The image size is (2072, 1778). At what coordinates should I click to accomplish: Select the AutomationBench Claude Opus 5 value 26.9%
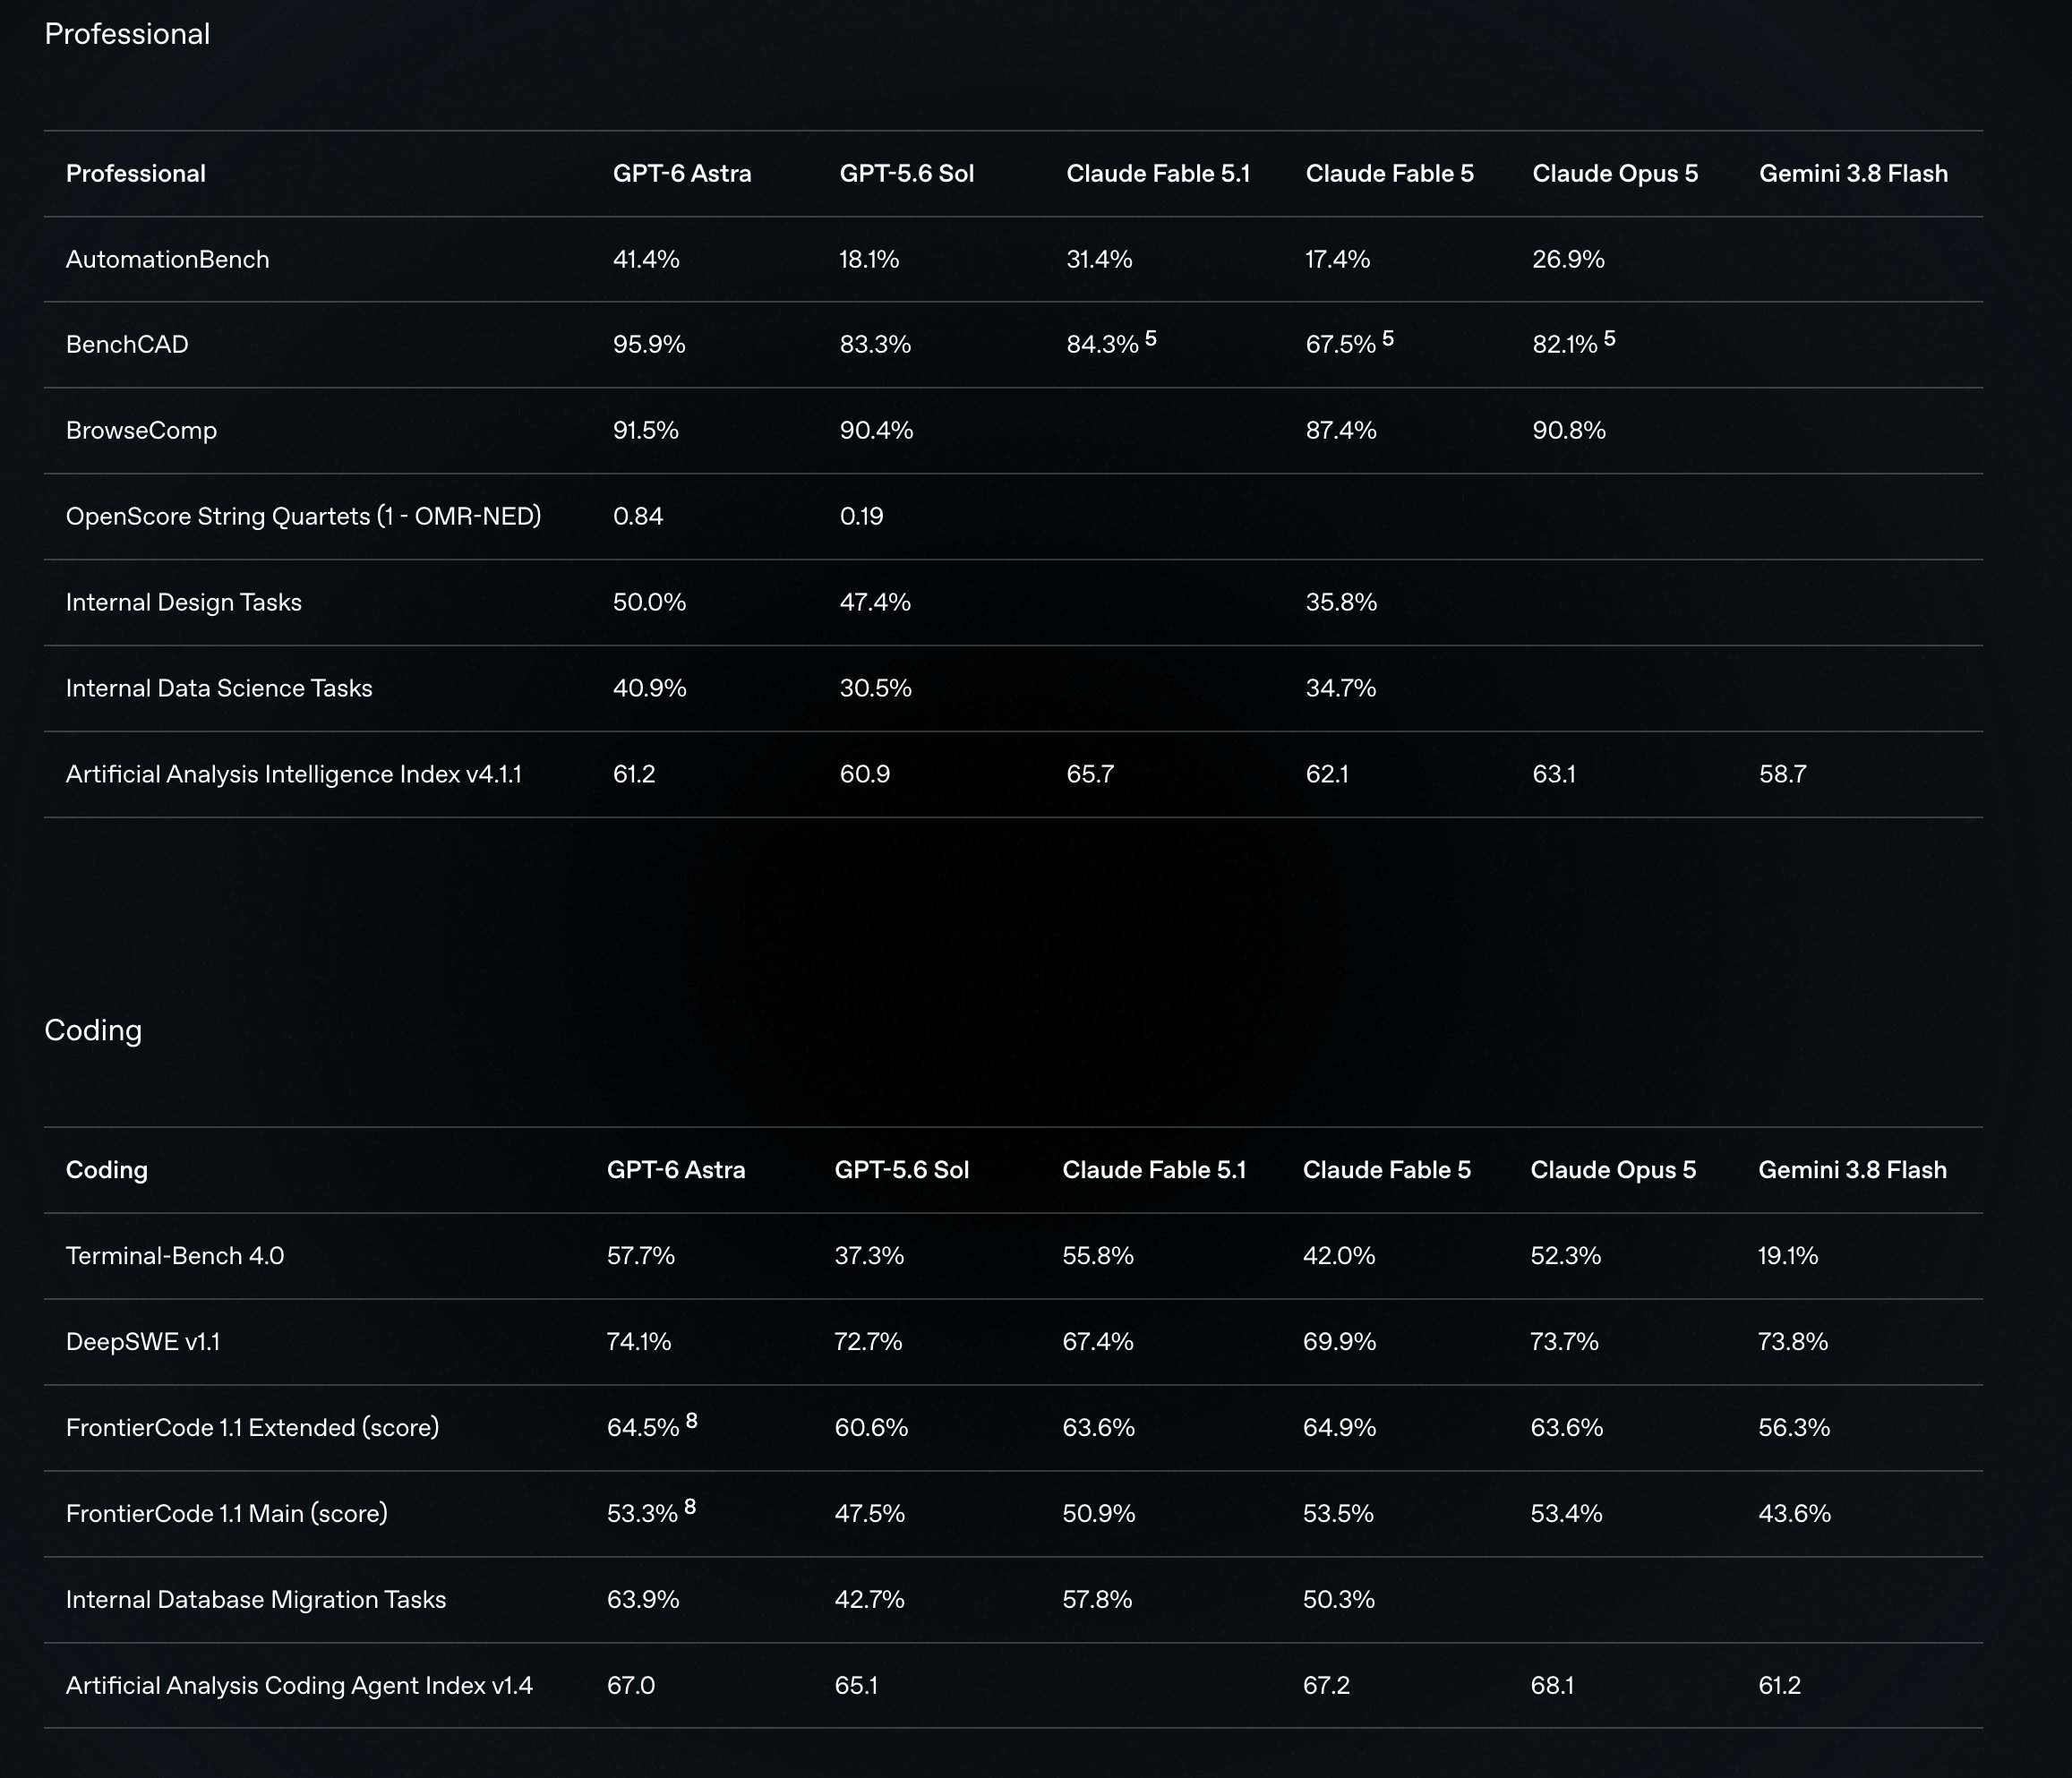coord(1568,259)
